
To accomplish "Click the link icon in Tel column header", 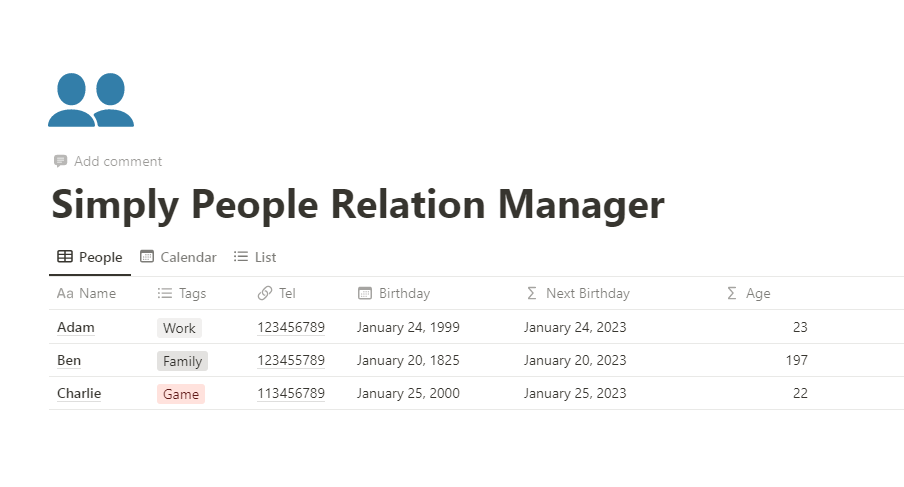I will [x=265, y=293].
